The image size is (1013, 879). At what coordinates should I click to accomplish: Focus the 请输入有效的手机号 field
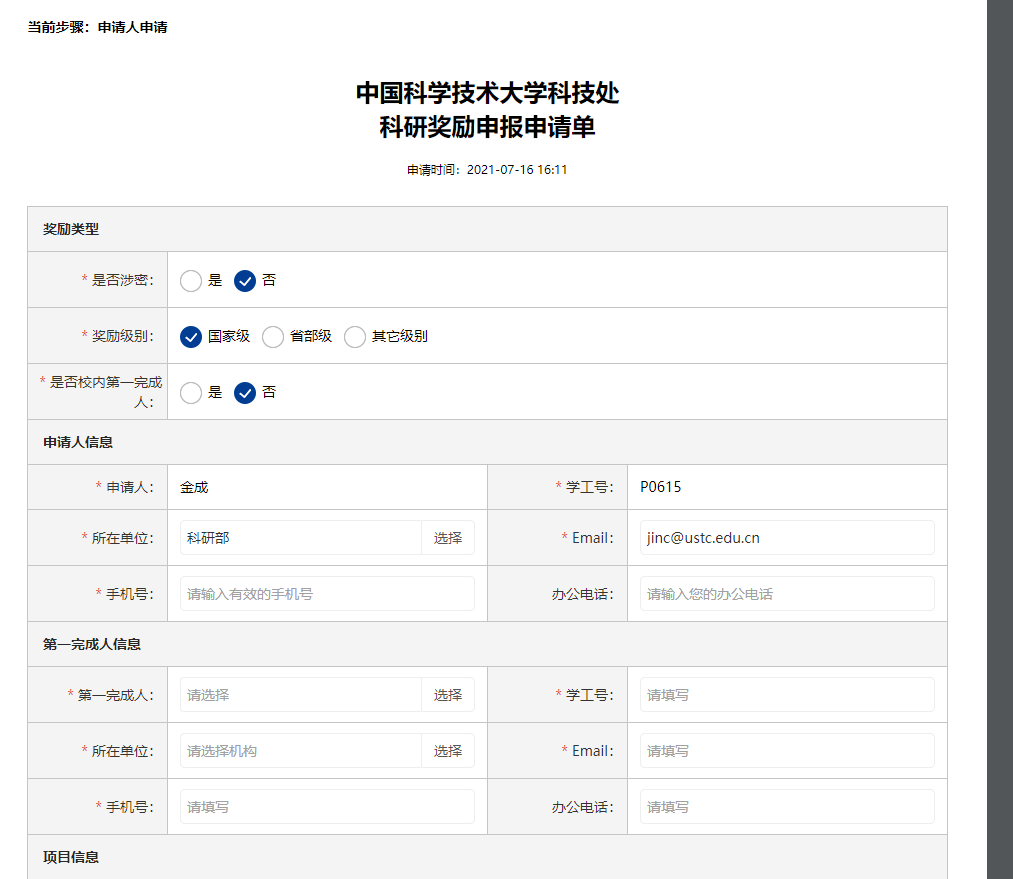[x=327, y=594]
